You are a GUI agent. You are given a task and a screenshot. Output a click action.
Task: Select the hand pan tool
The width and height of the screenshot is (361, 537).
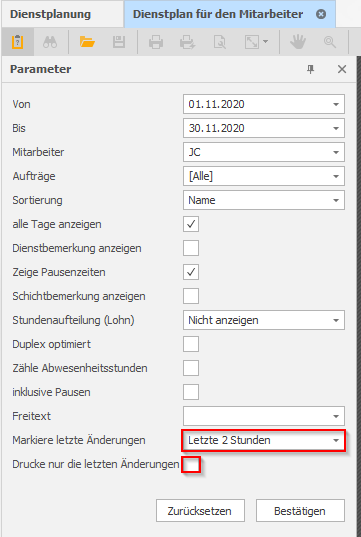[x=298, y=42]
